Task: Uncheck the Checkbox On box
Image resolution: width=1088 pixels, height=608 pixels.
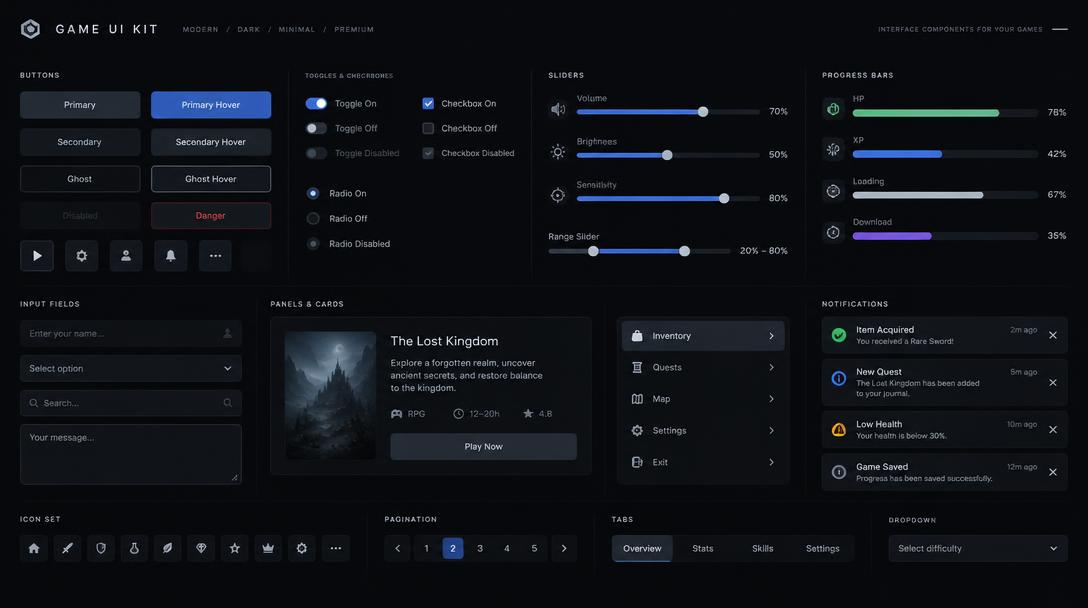Action: [x=428, y=103]
